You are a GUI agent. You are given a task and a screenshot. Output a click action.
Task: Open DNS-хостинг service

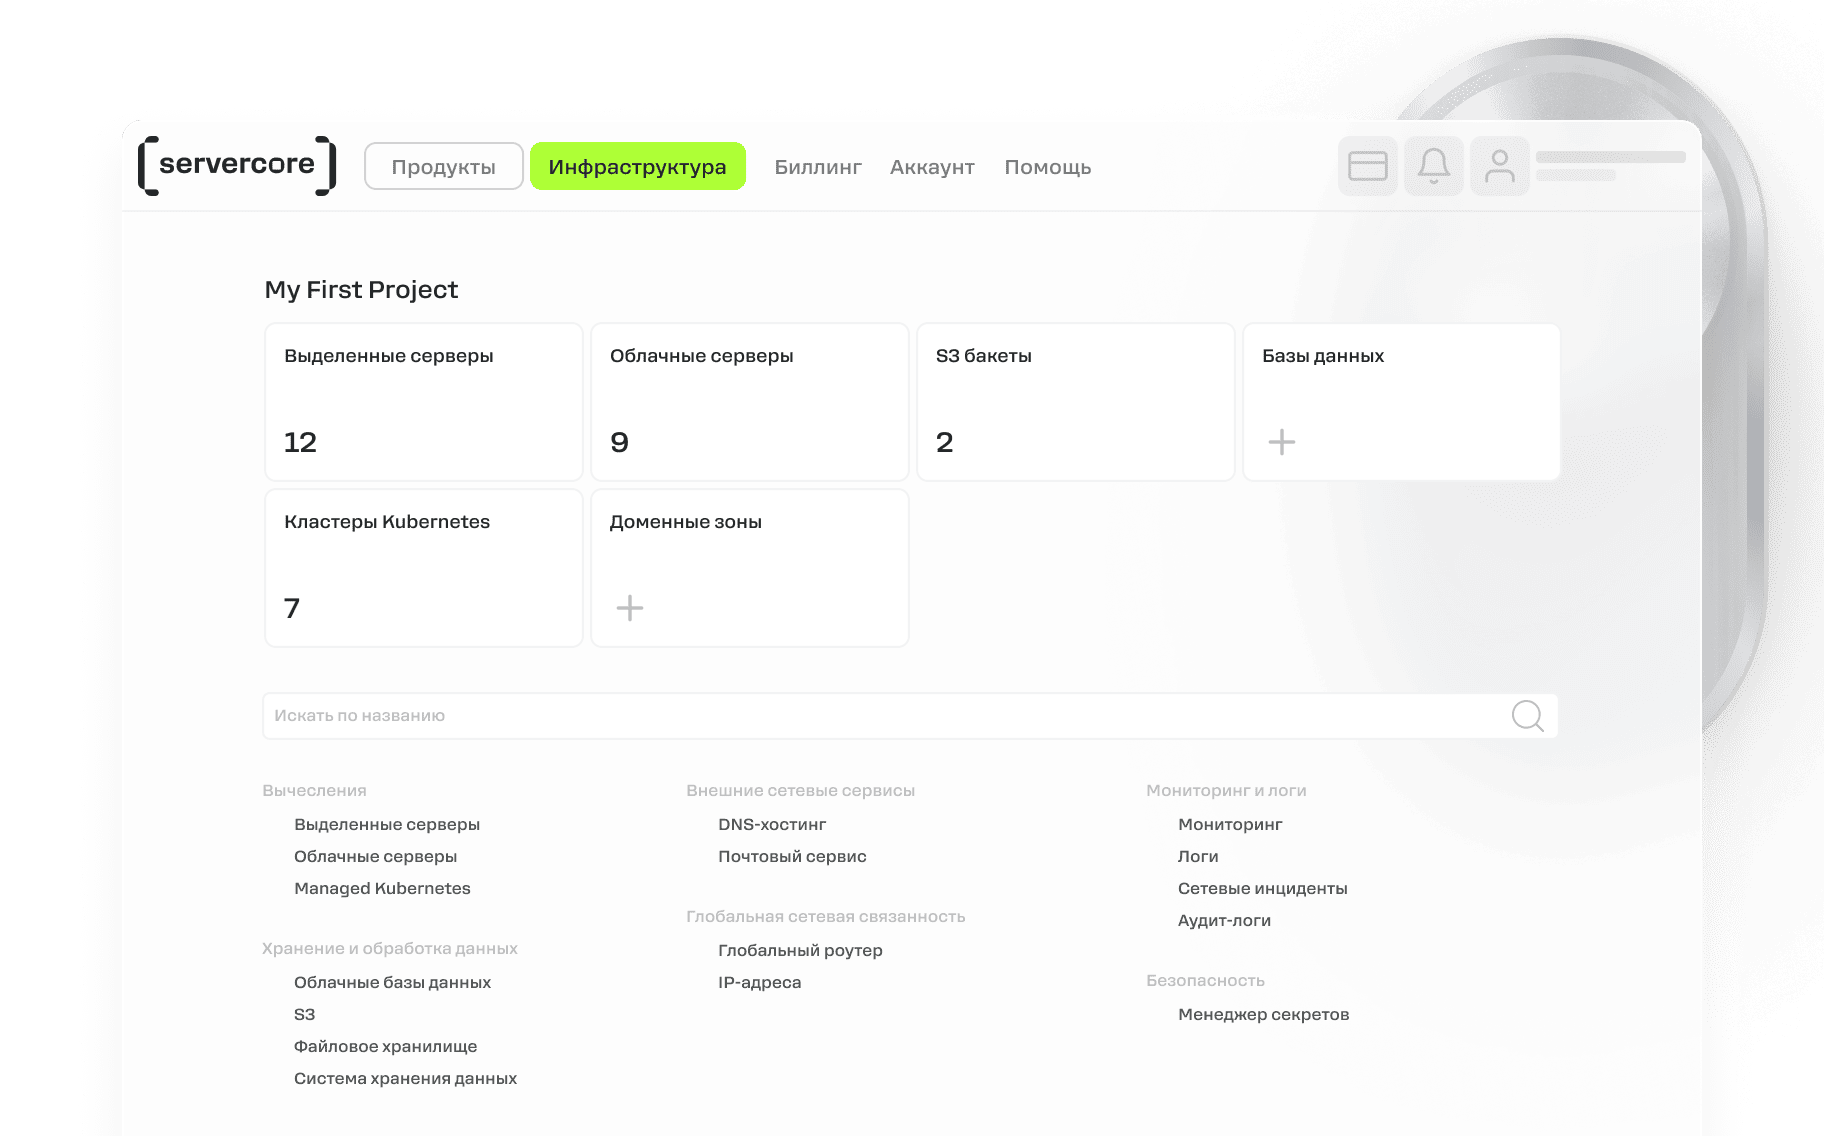771,823
